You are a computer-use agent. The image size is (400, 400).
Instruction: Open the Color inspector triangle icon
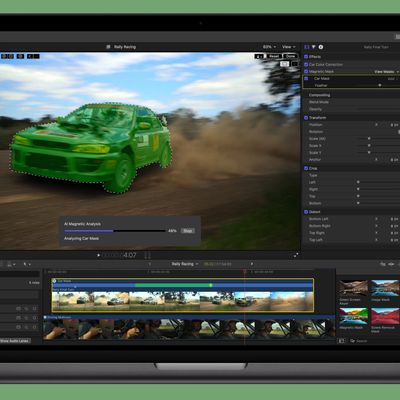[x=314, y=47]
